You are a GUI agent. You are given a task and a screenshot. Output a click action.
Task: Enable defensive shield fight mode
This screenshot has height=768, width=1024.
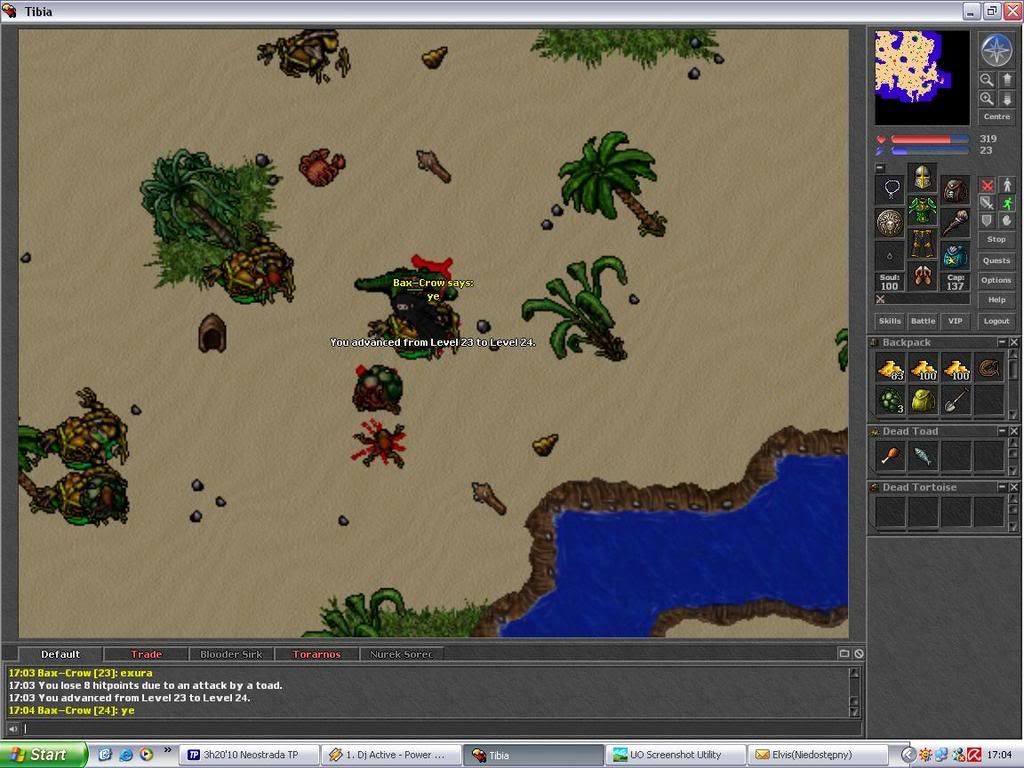point(987,221)
